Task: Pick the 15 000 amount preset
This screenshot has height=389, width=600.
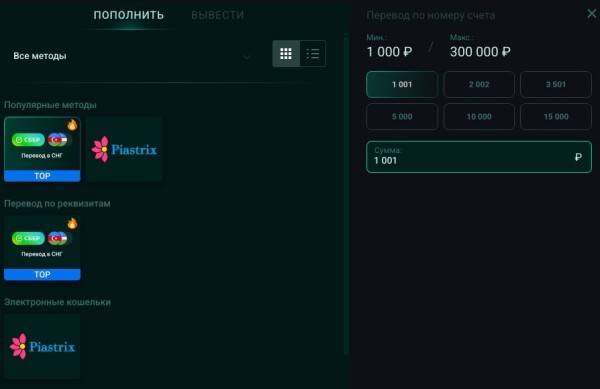Action: tap(556, 117)
